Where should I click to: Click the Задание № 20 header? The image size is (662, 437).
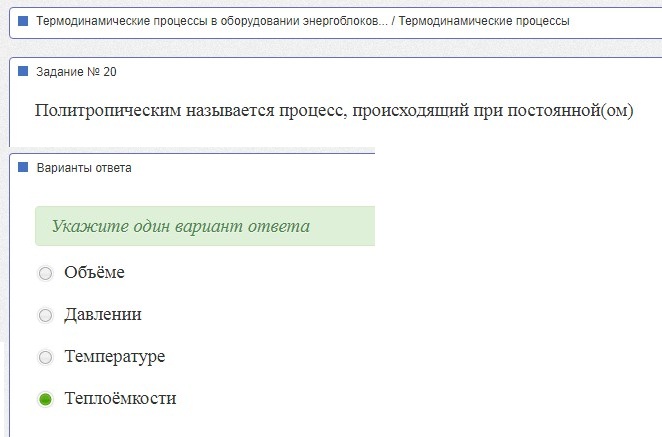tap(76, 72)
